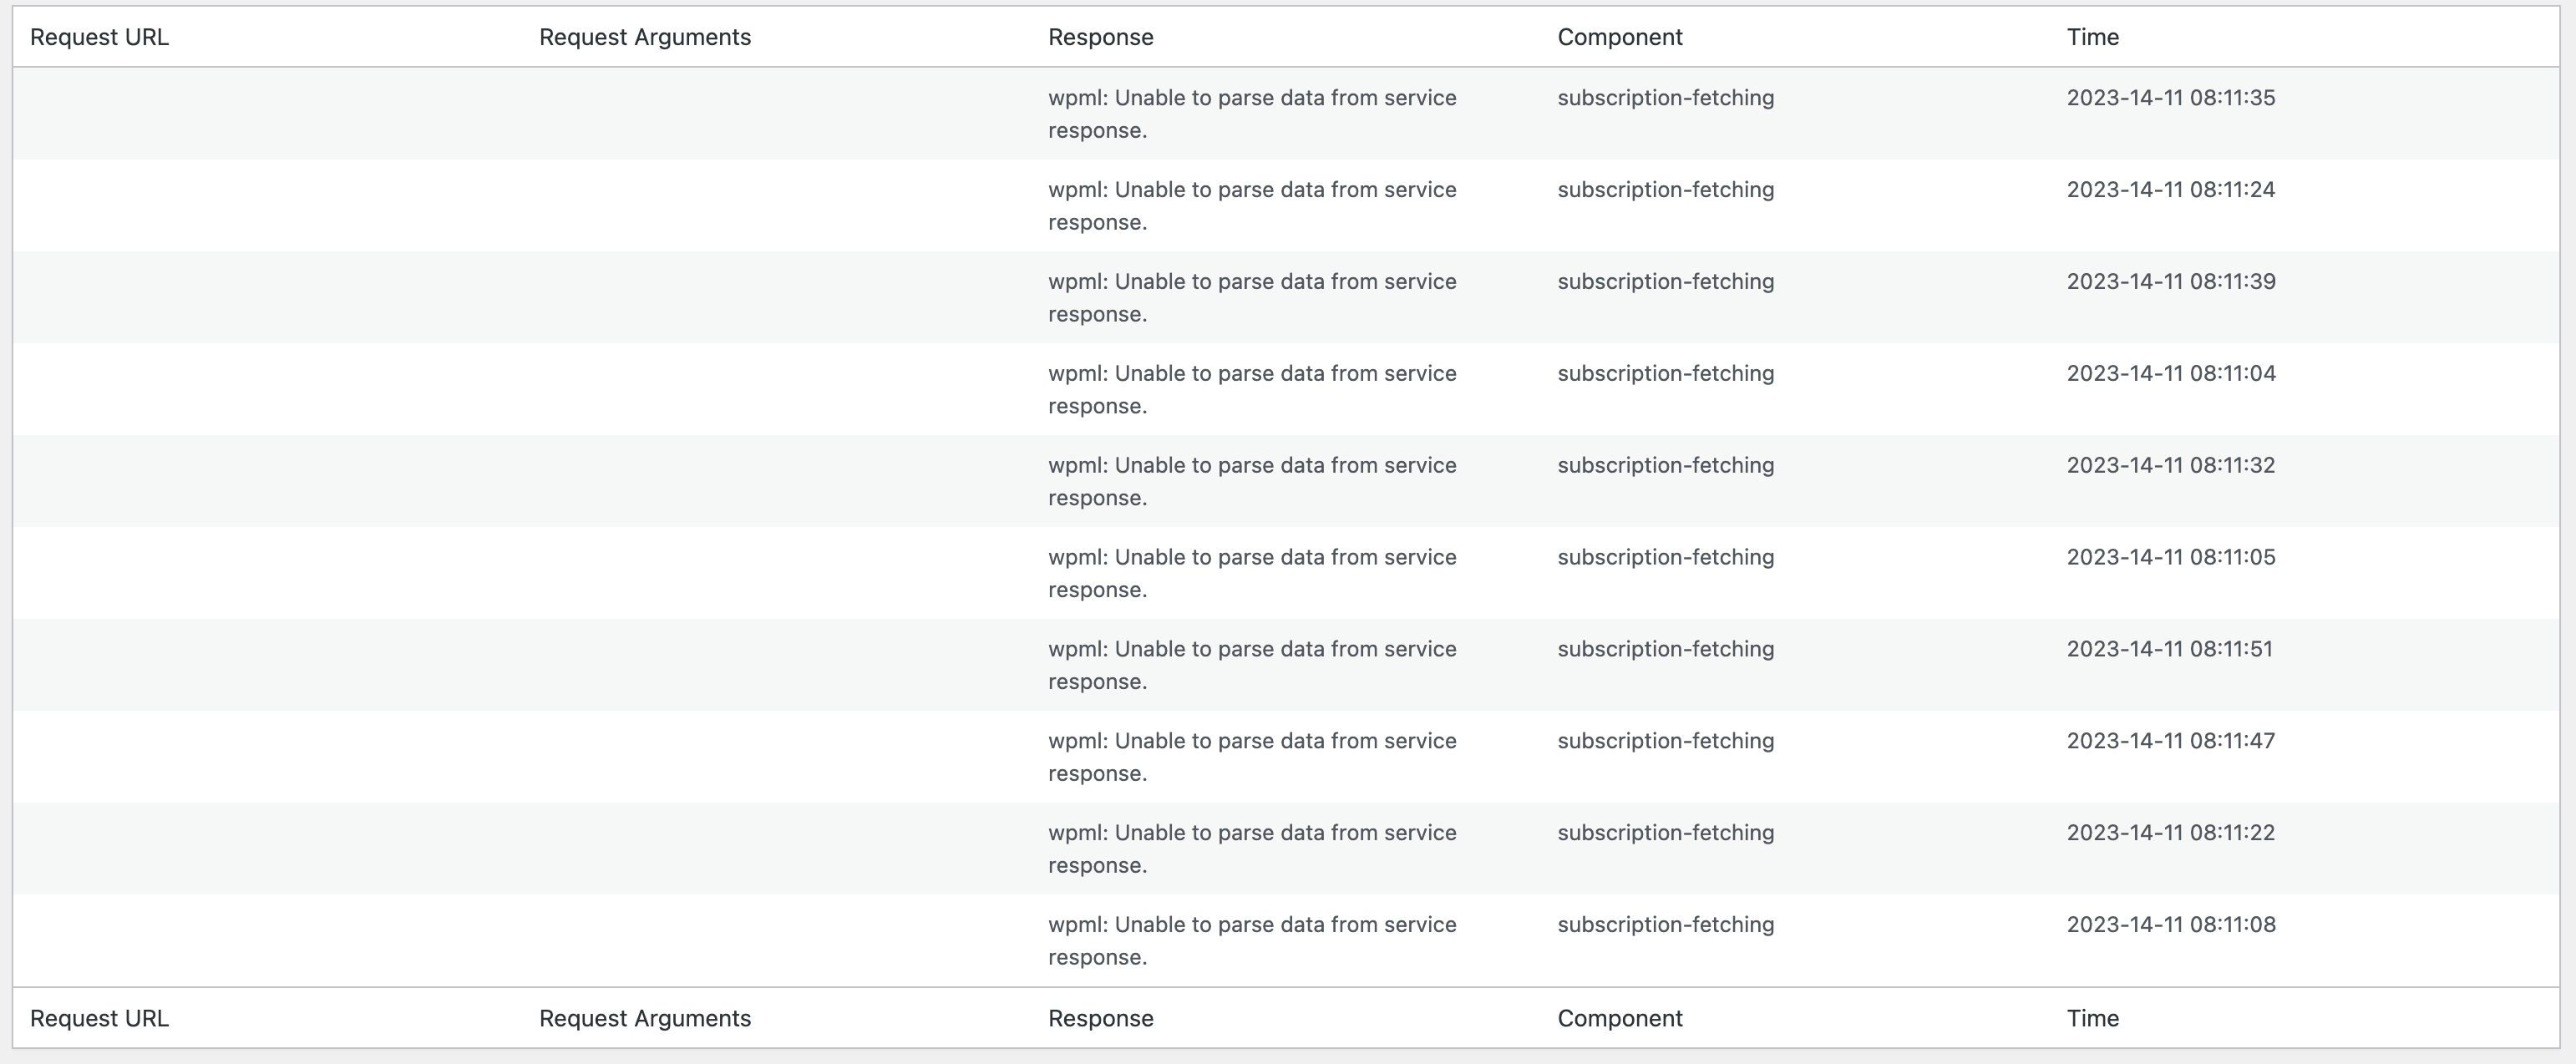Click the wpml response text in the 08:11:32 row
The height and width of the screenshot is (1064, 2576).
1252,482
